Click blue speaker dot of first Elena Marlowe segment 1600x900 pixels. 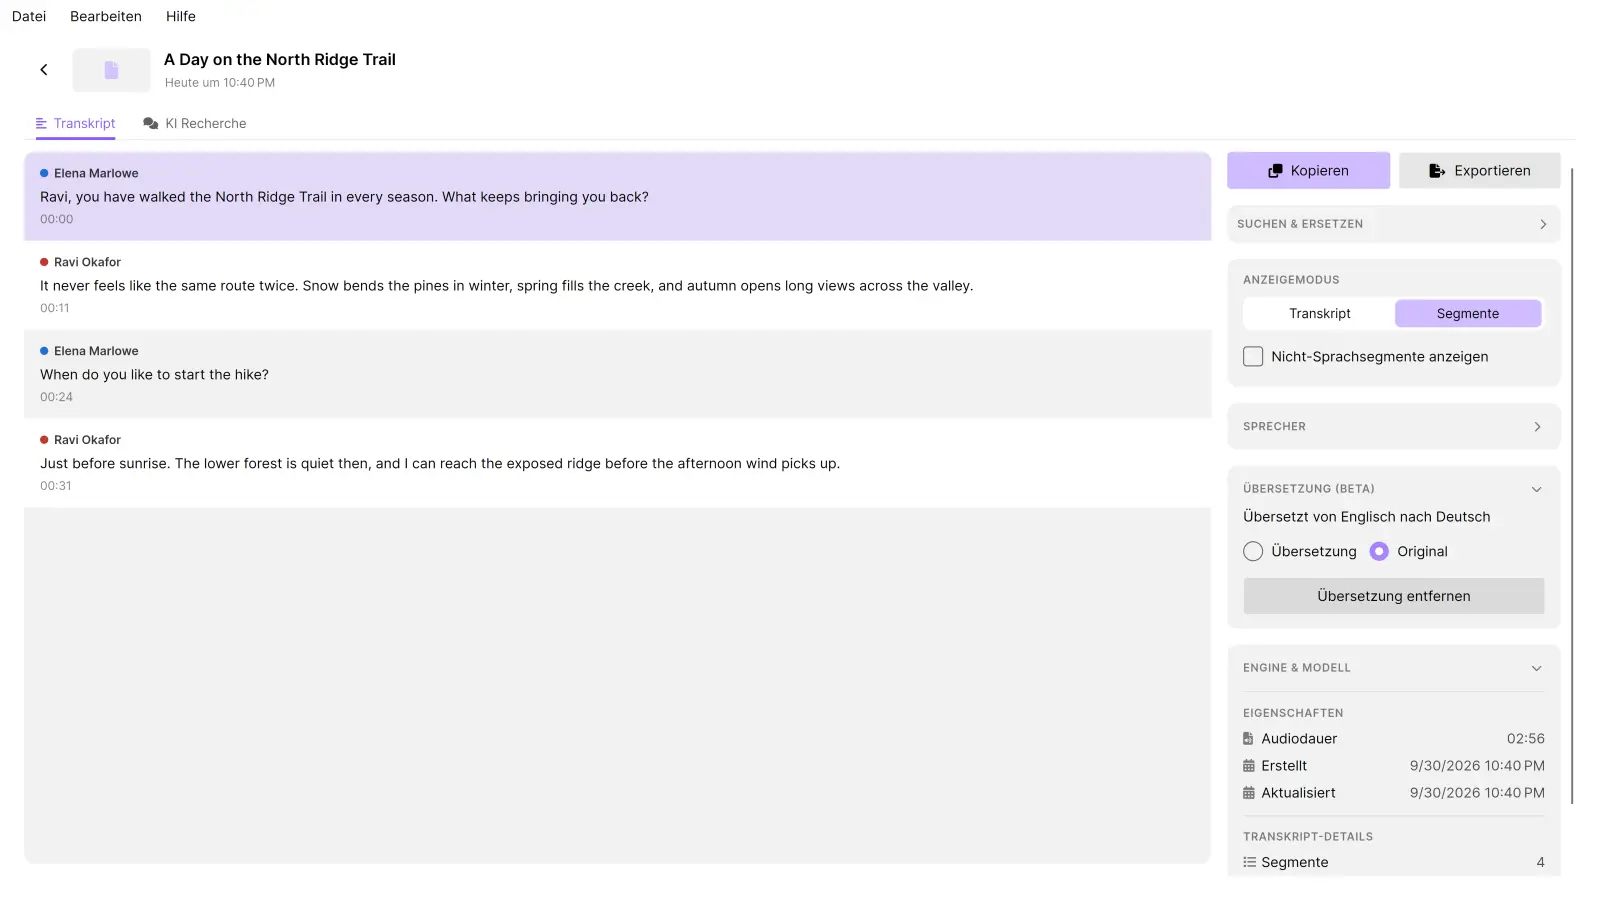click(x=44, y=174)
